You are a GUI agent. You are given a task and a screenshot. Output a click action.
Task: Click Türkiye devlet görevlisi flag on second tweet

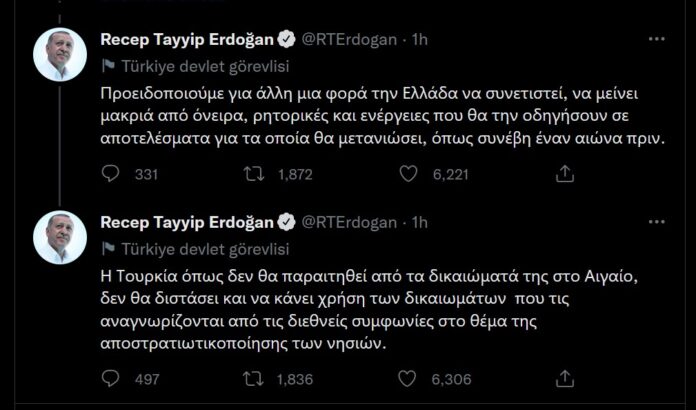pos(108,249)
